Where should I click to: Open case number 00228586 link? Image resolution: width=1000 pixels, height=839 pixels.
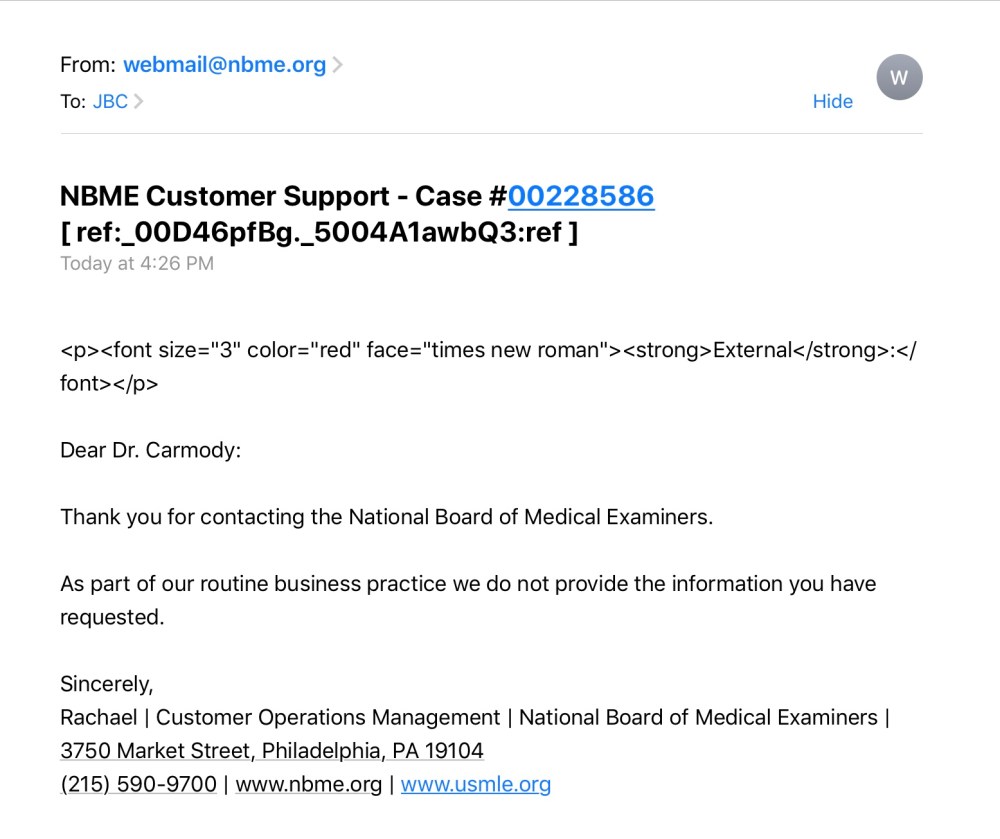pos(580,196)
